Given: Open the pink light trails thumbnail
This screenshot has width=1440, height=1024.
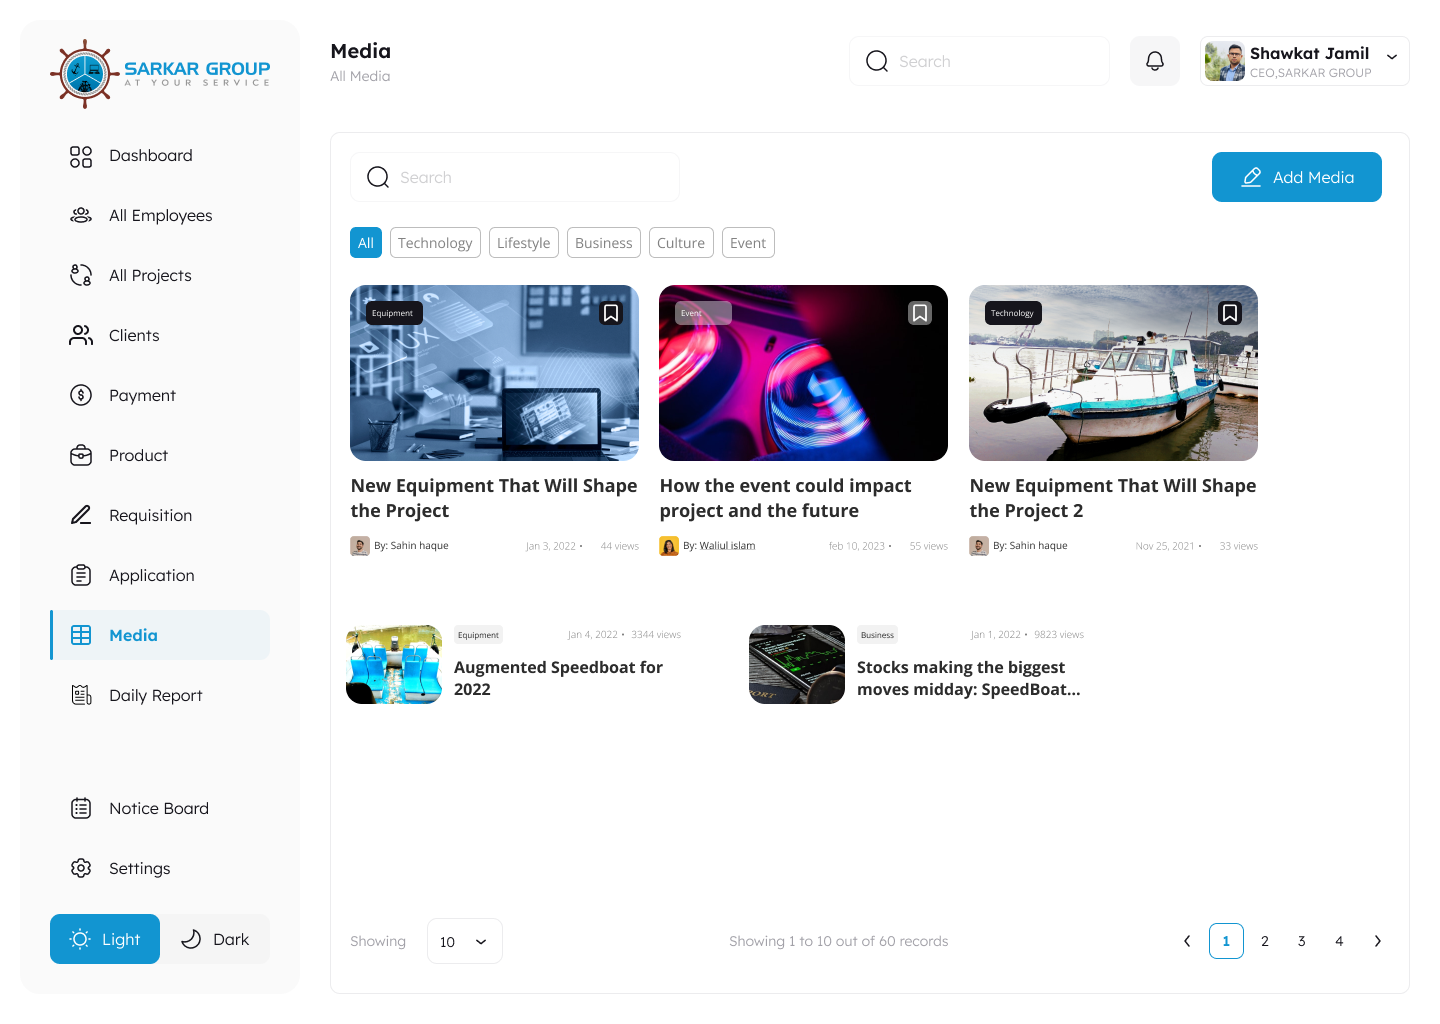Looking at the screenshot, I should pos(804,373).
